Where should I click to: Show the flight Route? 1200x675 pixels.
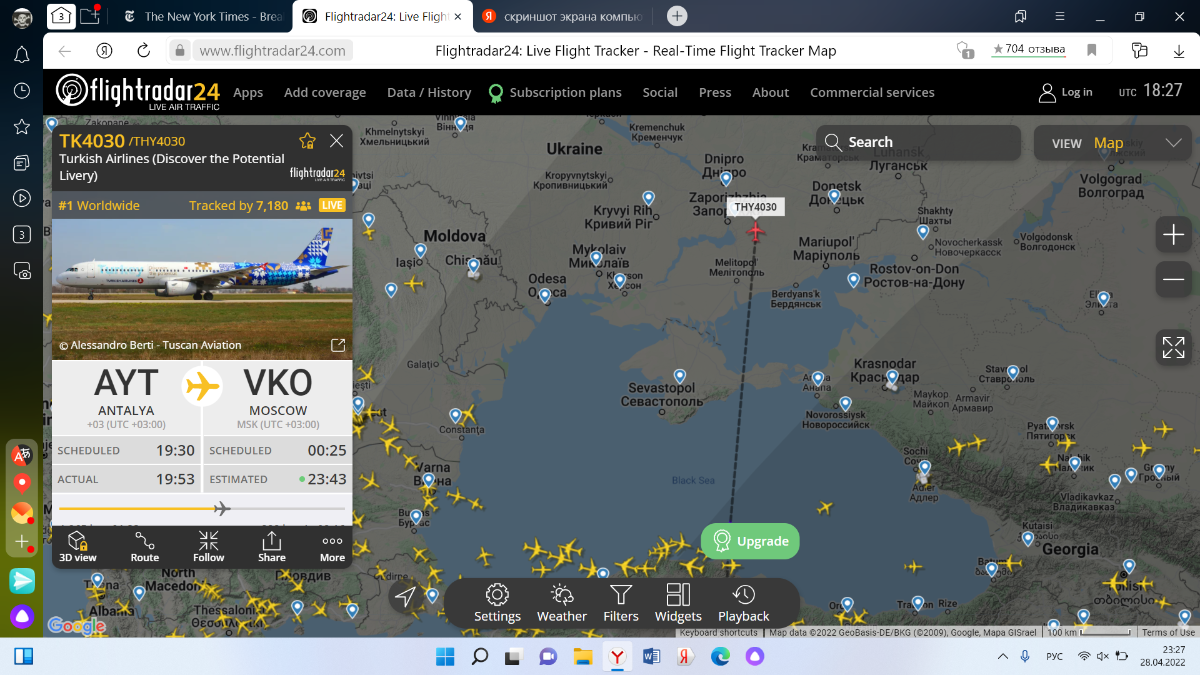144,546
